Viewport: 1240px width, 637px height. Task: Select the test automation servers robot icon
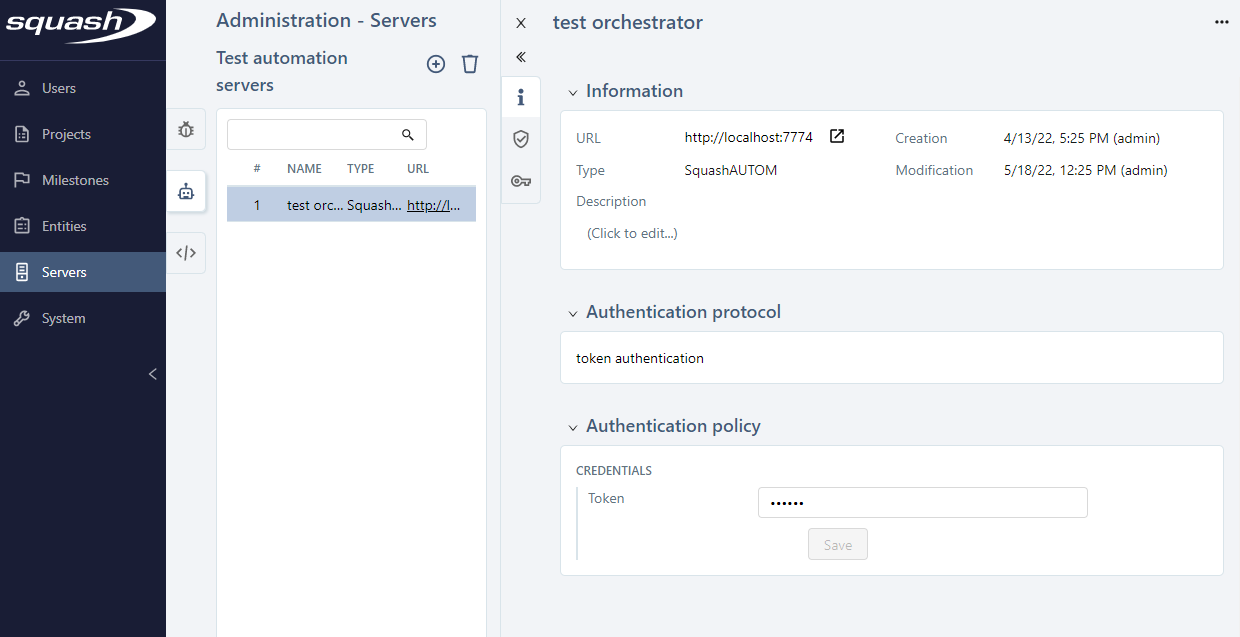click(x=186, y=192)
